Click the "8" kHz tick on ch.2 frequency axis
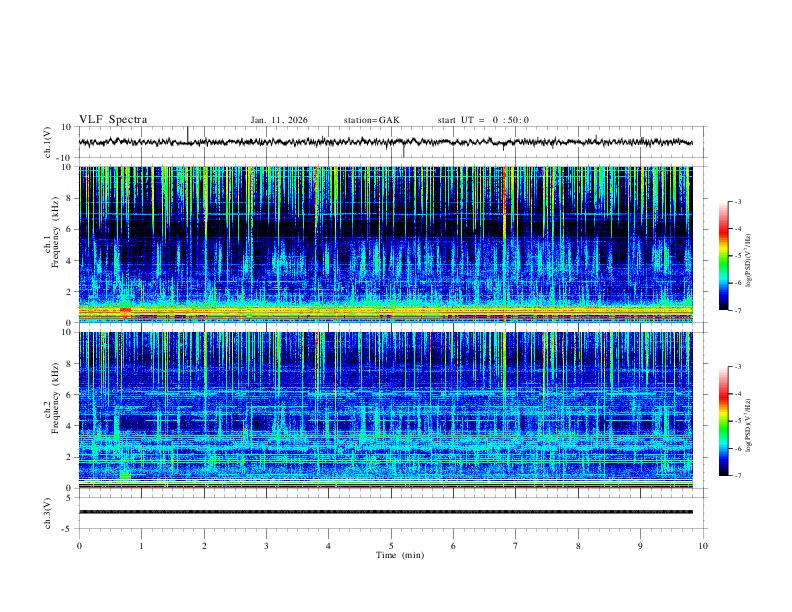 point(70,364)
